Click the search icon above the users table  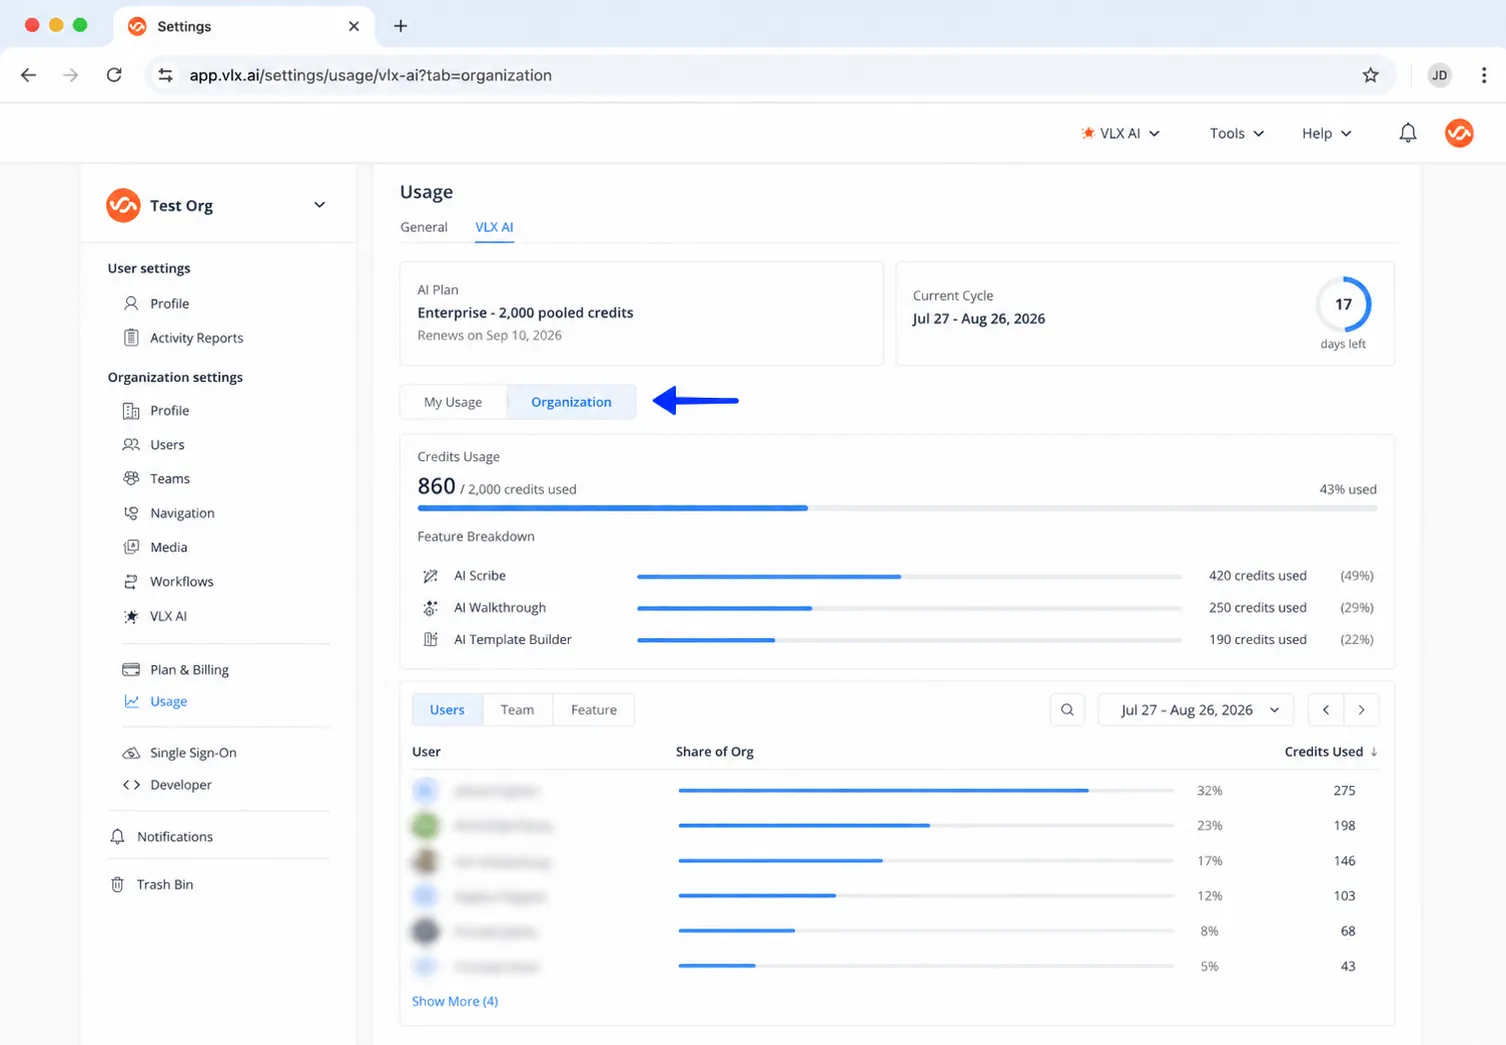coord(1067,710)
